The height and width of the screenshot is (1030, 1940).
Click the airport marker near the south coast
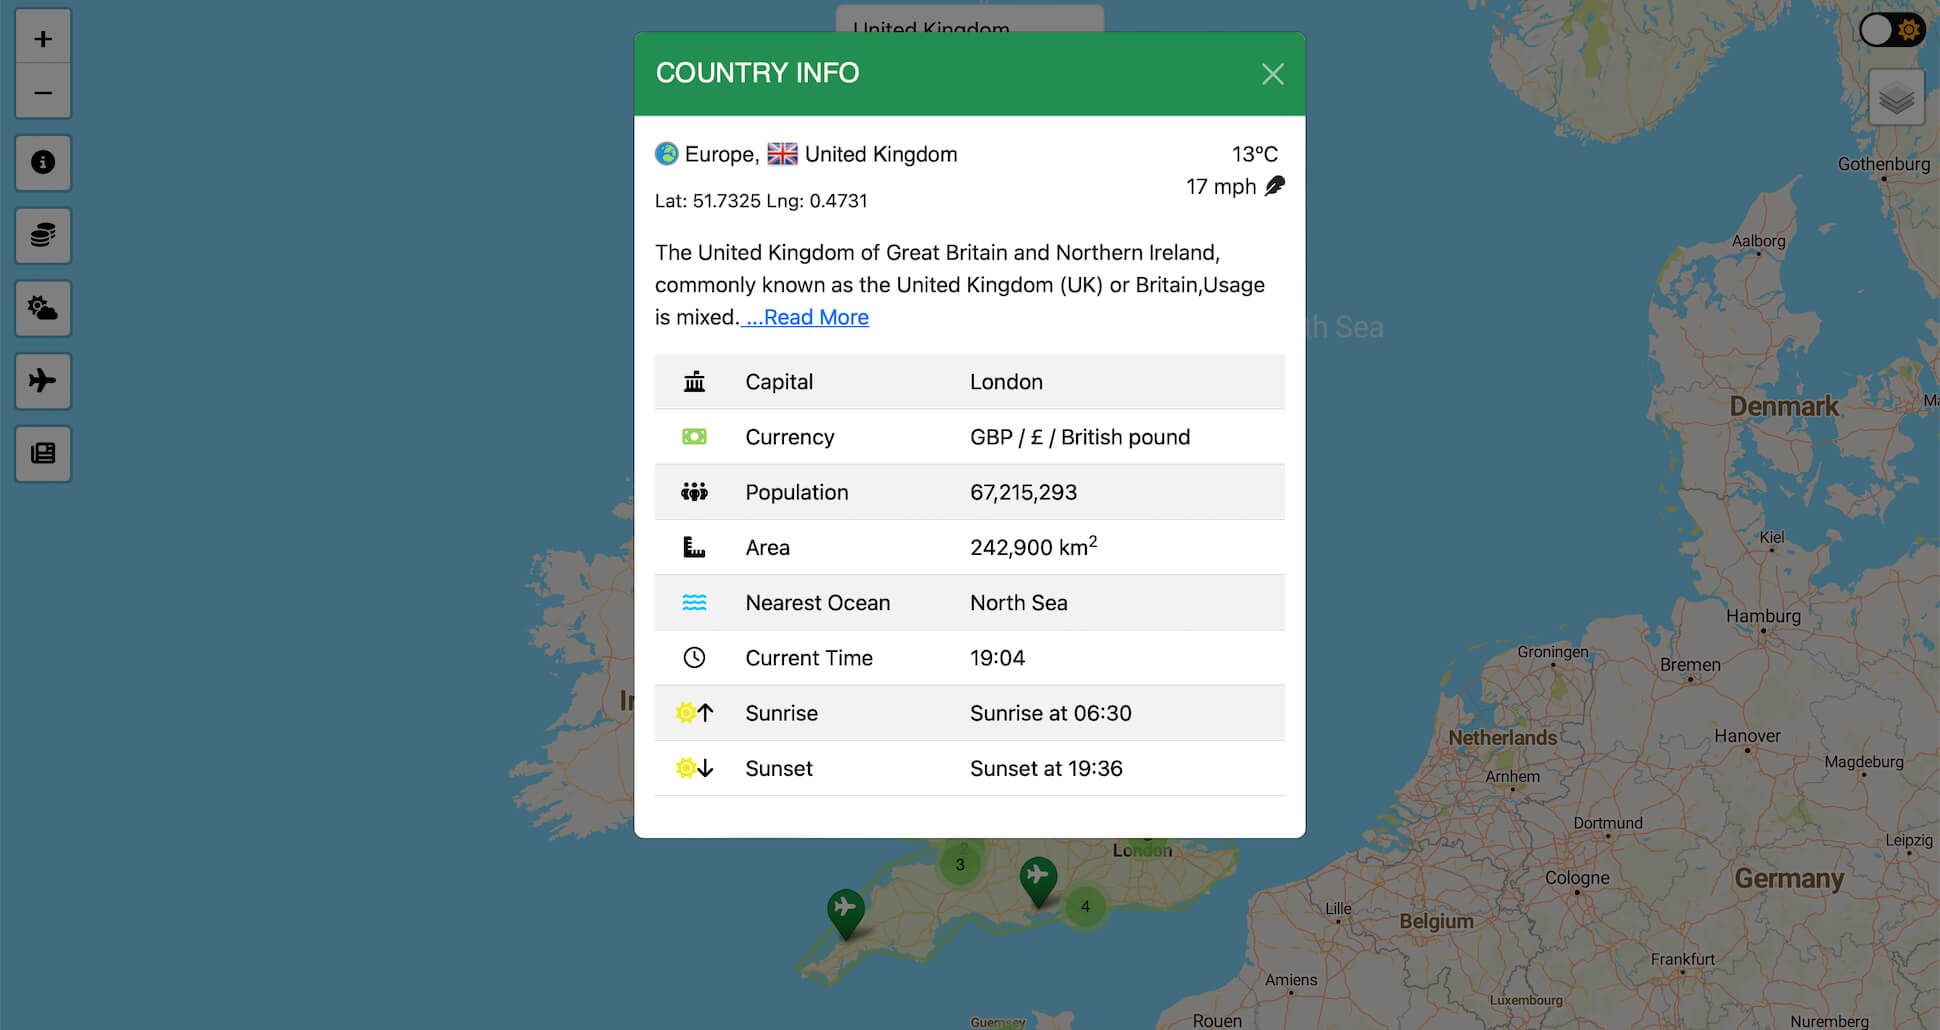(x=1038, y=878)
